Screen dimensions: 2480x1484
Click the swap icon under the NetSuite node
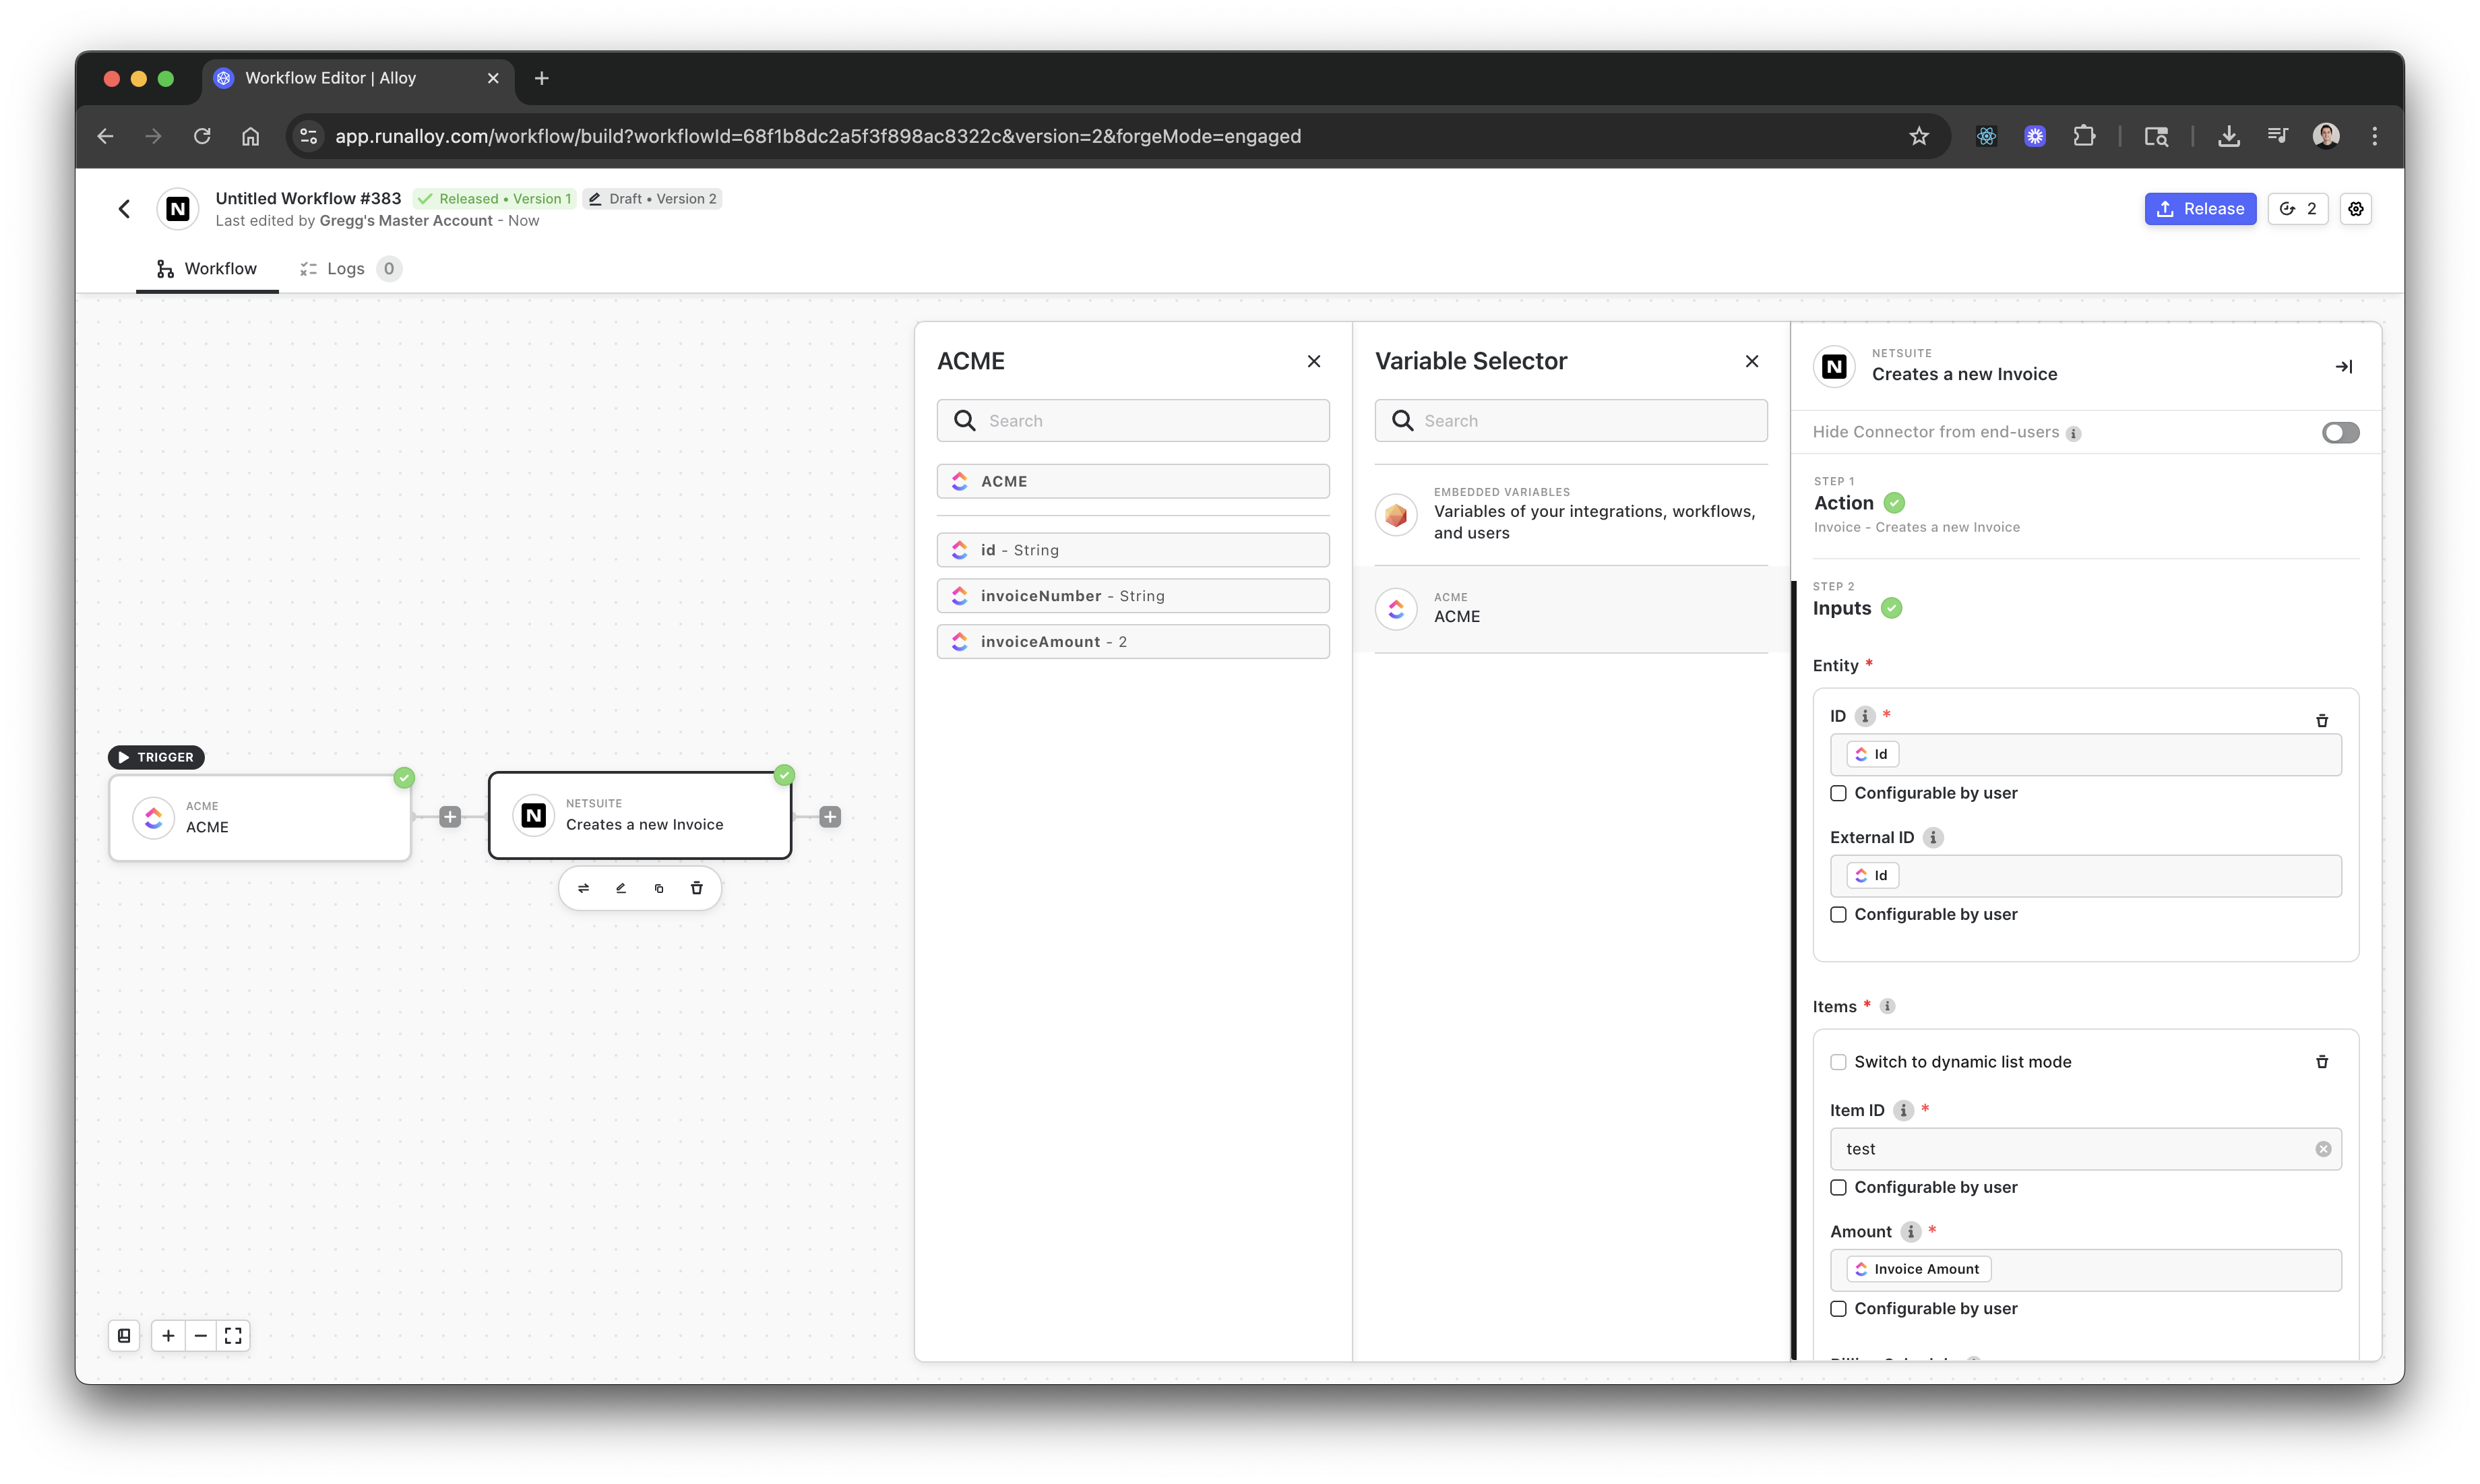coord(583,888)
